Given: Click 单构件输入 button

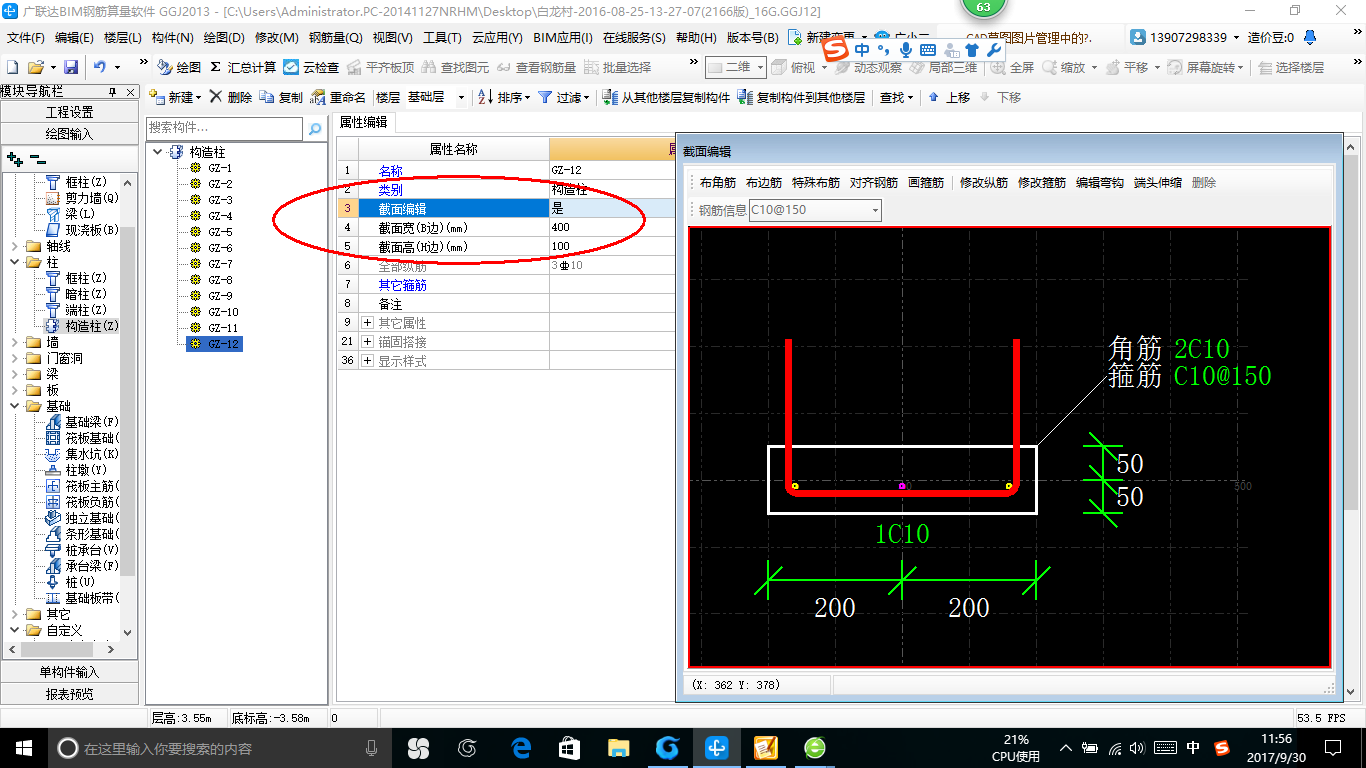Looking at the screenshot, I should tap(70, 672).
